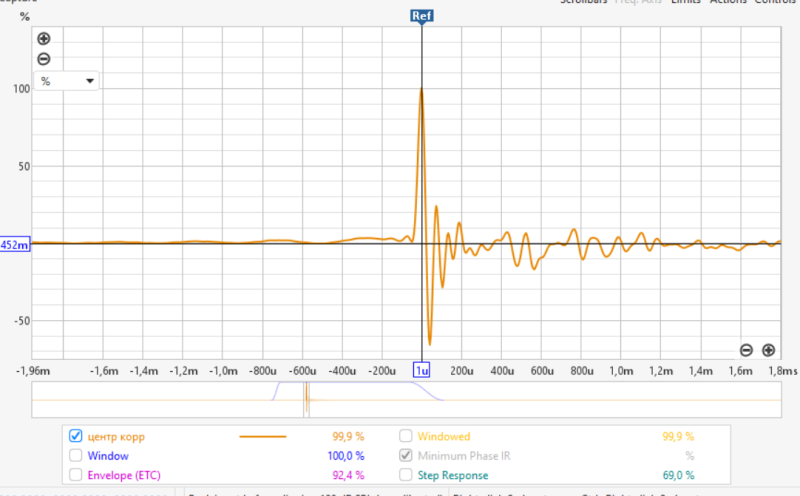
Task: Show the Step Response trace
Action: tap(406, 474)
